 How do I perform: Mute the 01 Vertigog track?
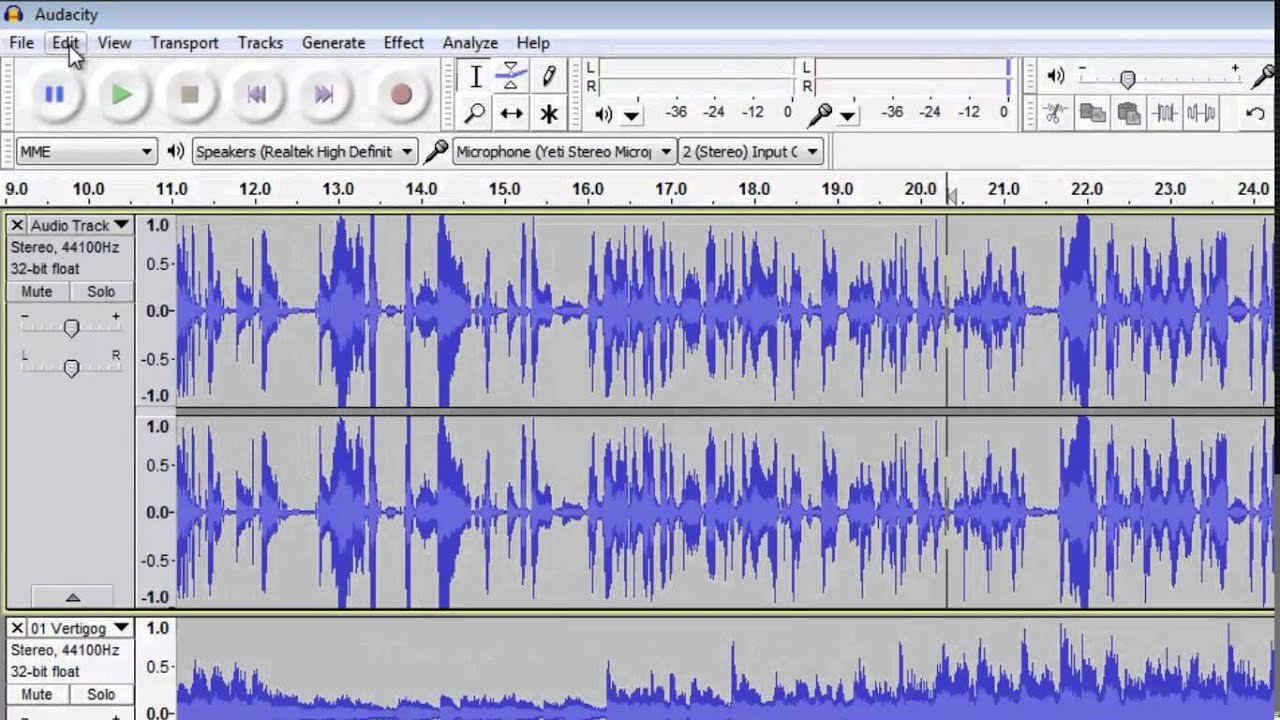37,695
